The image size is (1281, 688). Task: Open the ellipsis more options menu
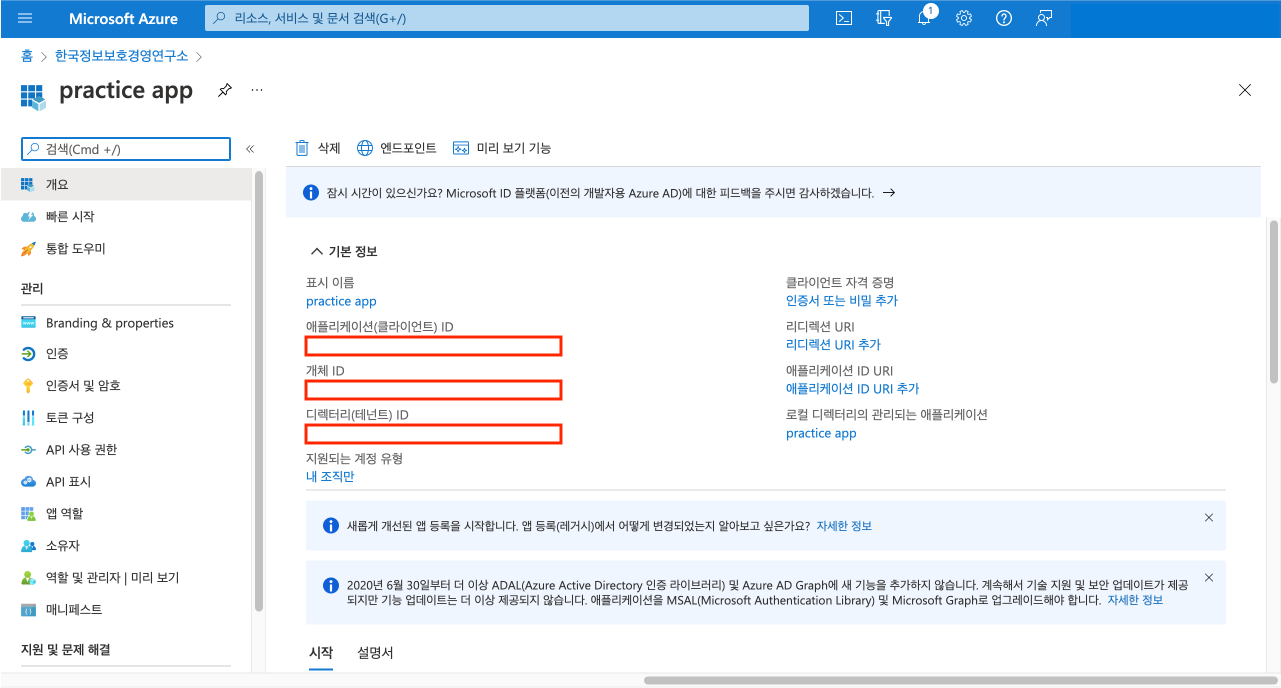(257, 90)
